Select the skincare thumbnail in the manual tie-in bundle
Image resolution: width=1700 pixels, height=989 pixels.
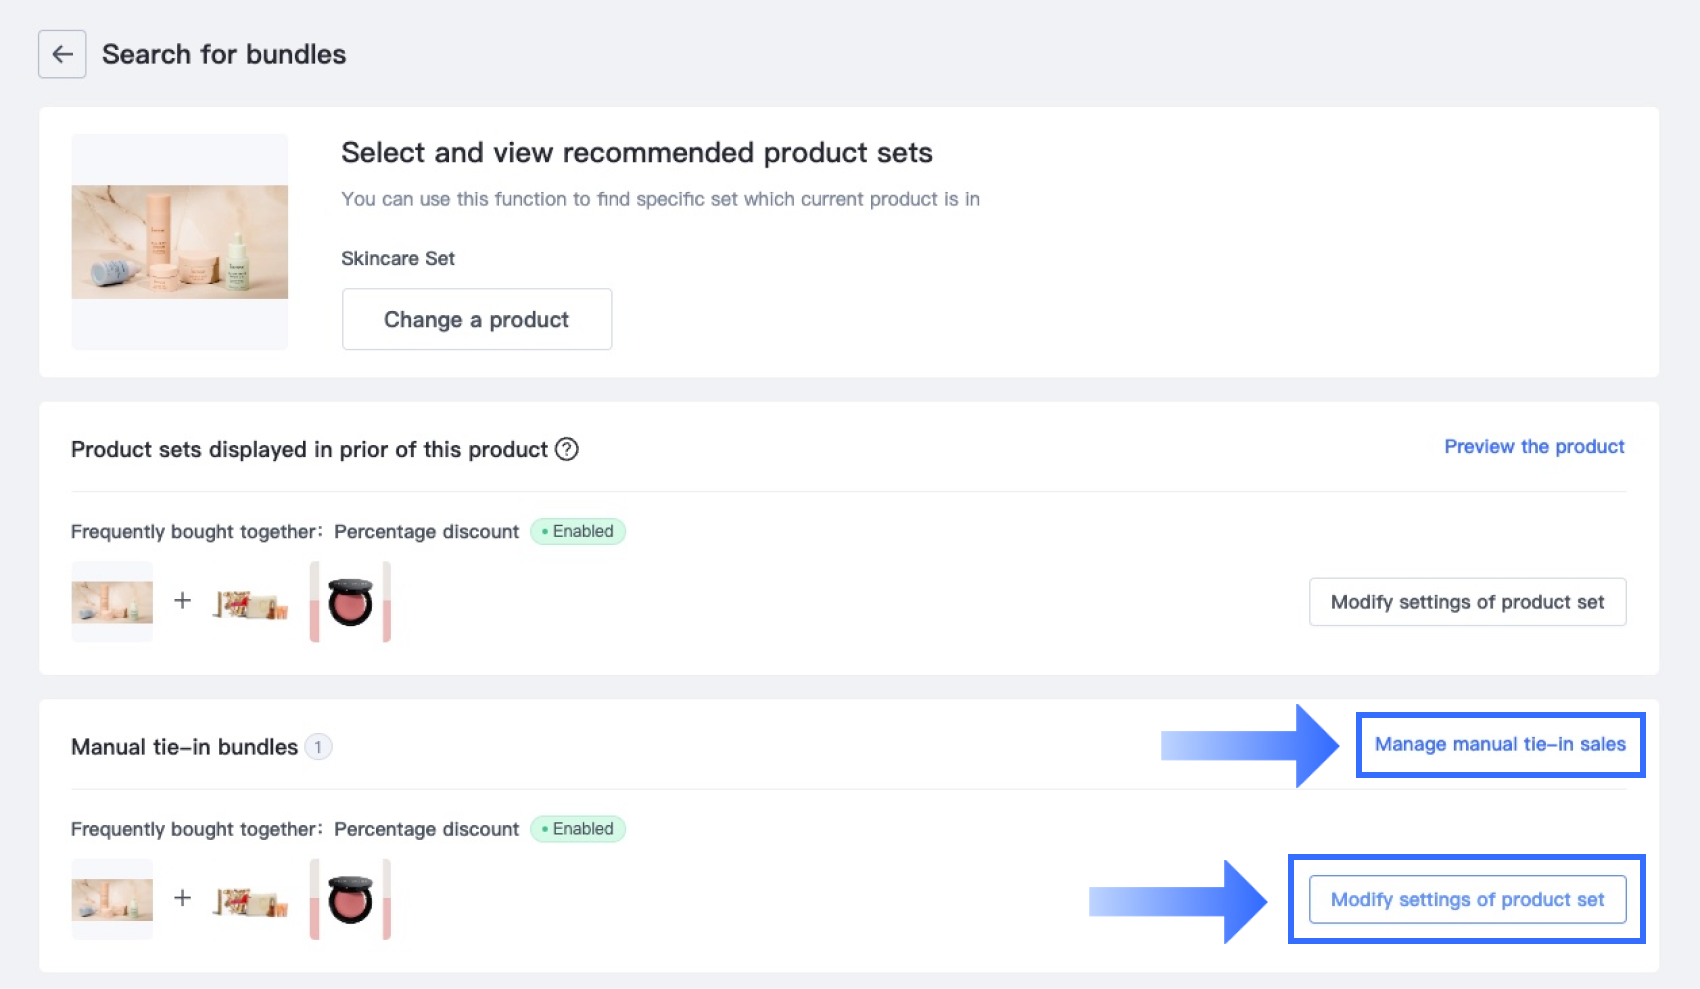112,899
